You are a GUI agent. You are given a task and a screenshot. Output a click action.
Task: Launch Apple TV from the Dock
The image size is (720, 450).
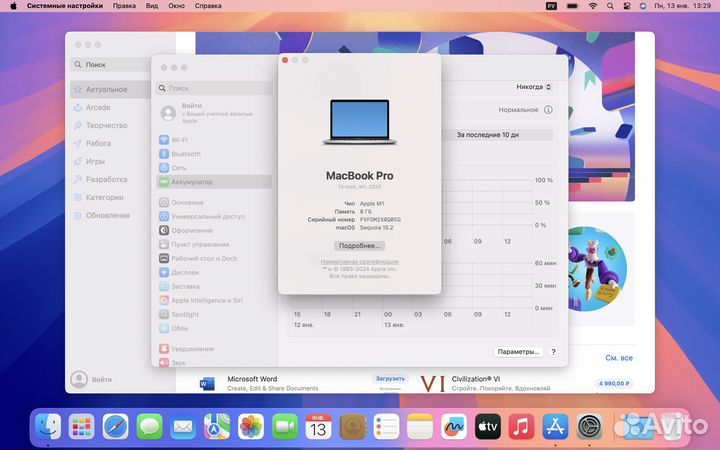488,427
